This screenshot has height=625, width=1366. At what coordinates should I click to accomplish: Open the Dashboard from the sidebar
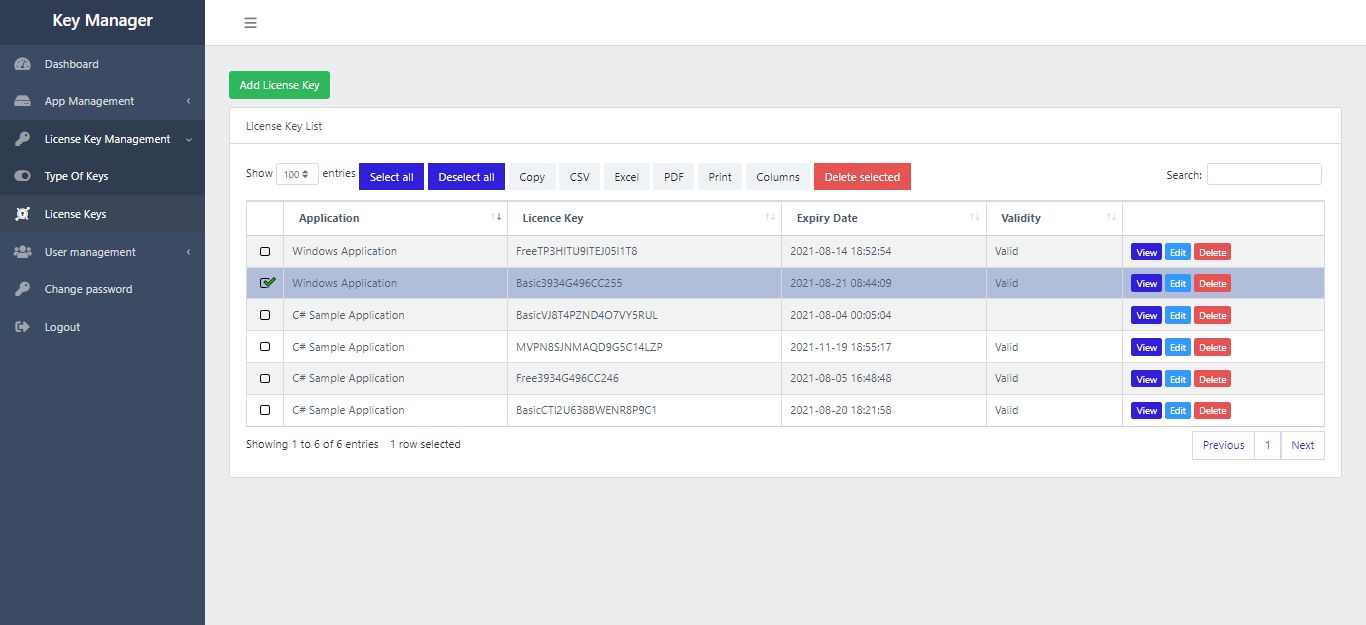coord(70,63)
